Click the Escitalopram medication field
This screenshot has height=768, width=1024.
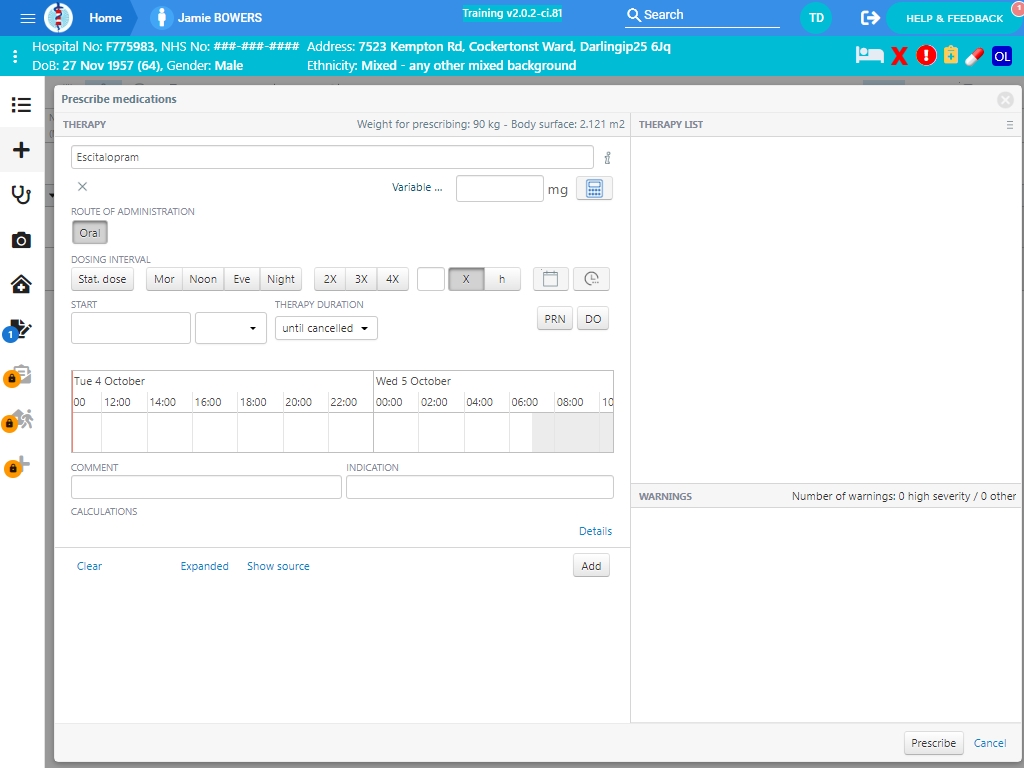pyautogui.click(x=332, y=157)
